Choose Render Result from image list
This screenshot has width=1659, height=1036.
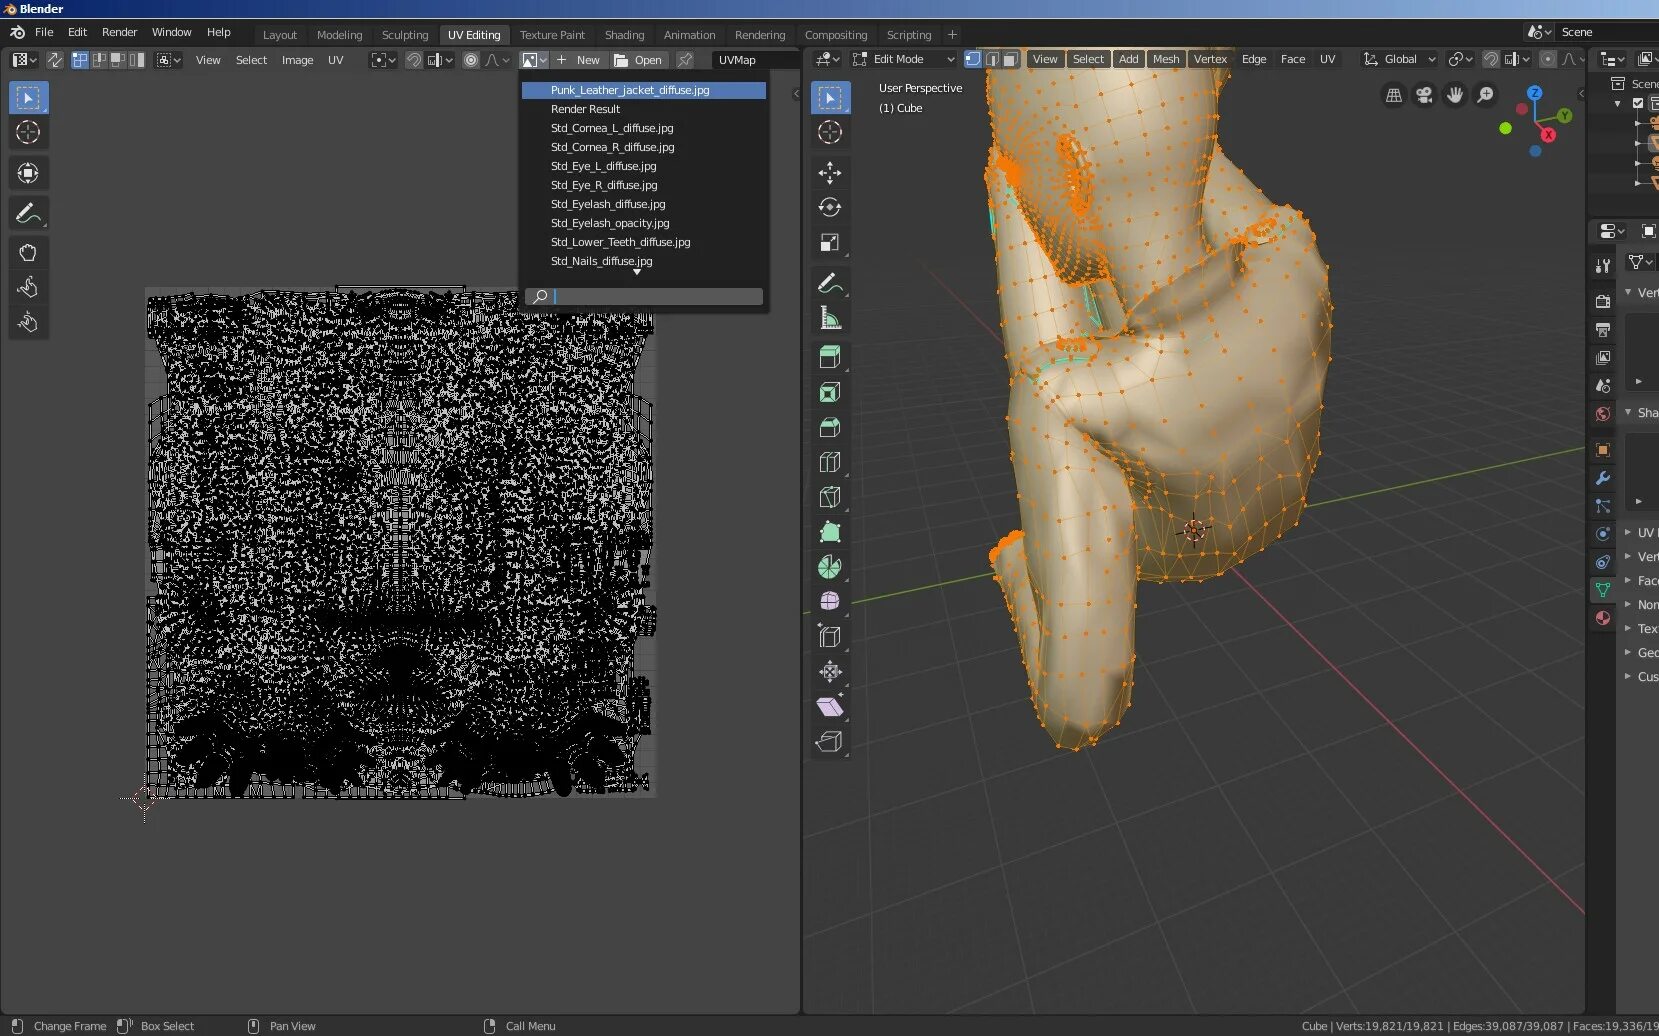(x=644, y=109)
